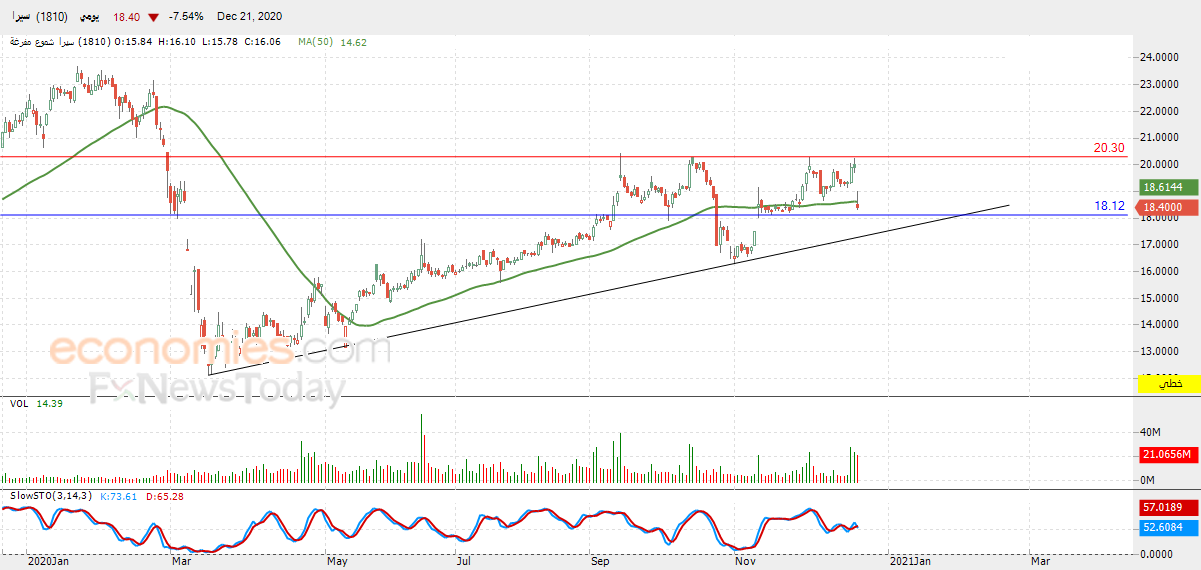Click the Dec 21, 2020 date in header
The height and width of the screenshot is (570, 1201).
[248, 18]
